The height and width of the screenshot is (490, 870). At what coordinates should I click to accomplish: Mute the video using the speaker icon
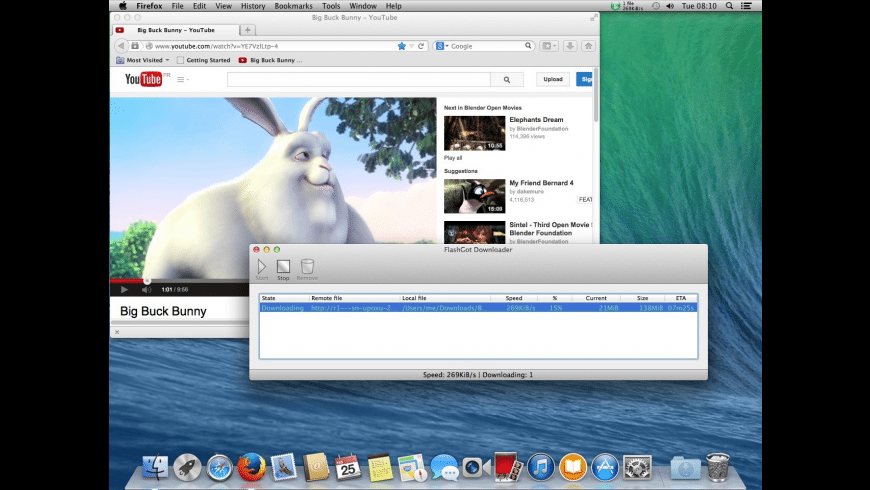(x=146, y=289)
